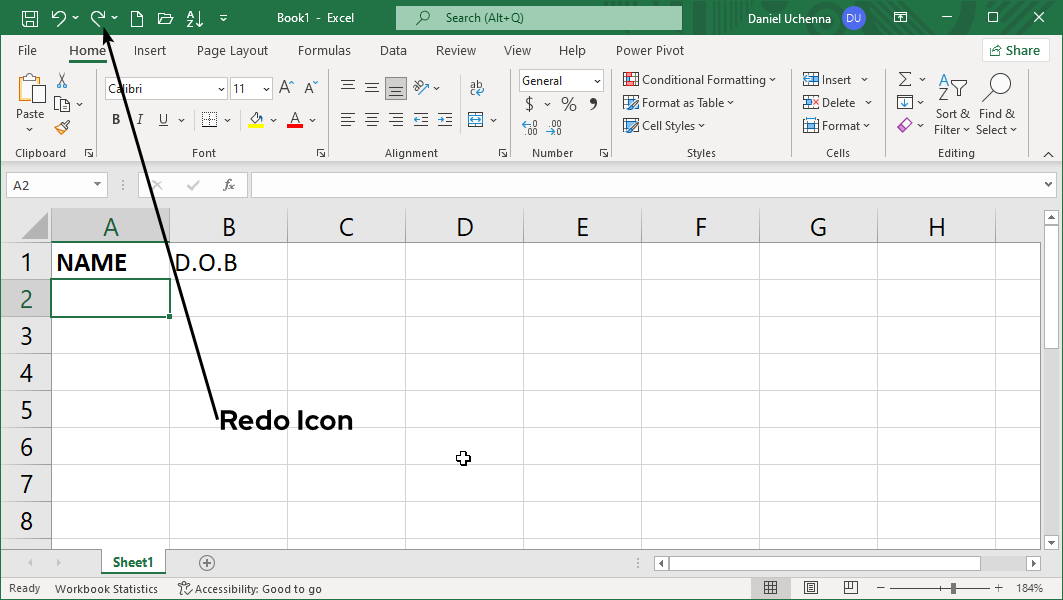Open Workbook Statistics in status bar
The image size is (1063, 600).
point(106,589)
